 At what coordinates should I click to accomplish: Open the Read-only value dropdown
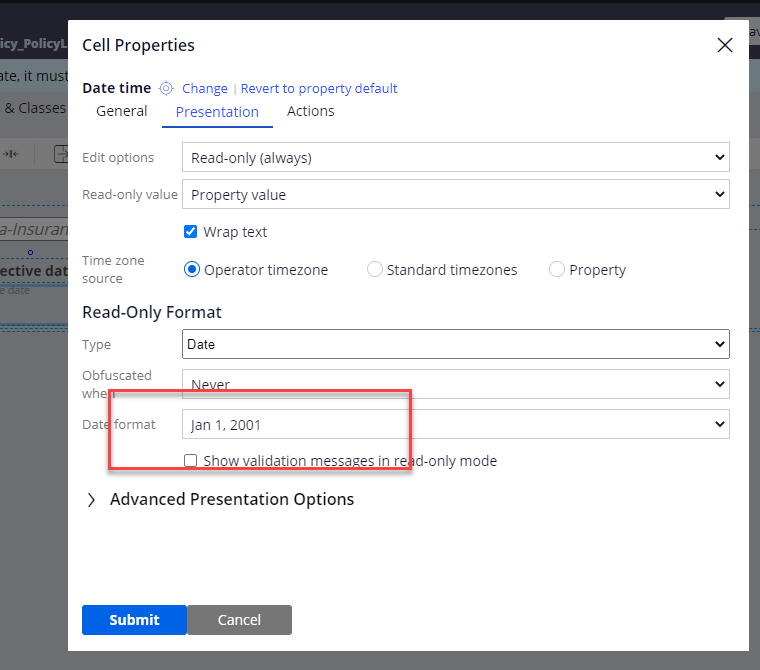pos(456,194)
